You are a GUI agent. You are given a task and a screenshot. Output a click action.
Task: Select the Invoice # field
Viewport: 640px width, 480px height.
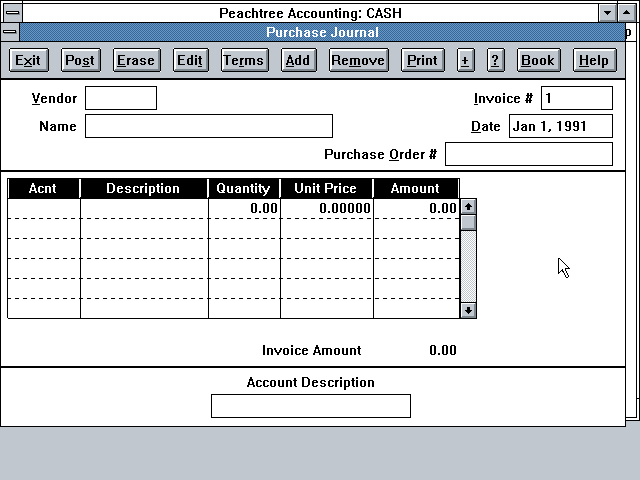pos(577,98)
